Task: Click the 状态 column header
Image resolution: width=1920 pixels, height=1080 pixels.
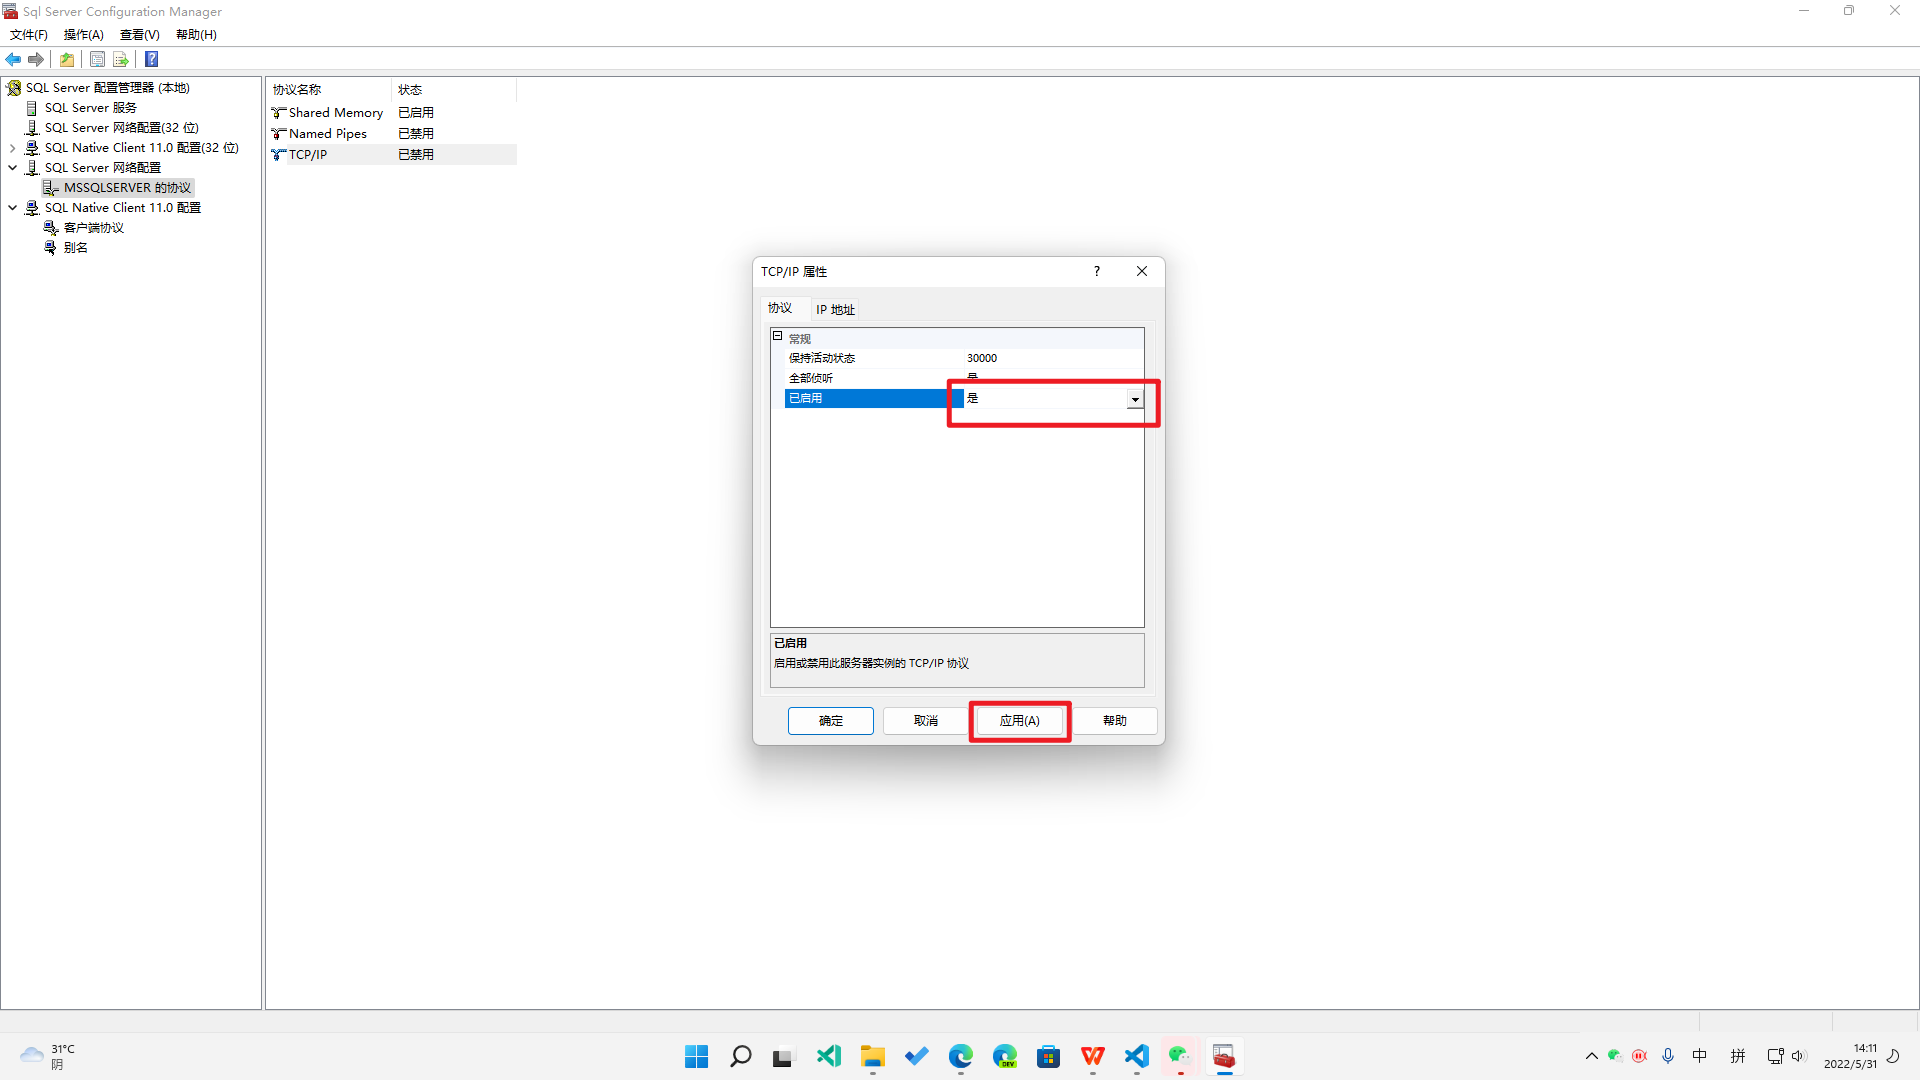Action: coord(453,90)
